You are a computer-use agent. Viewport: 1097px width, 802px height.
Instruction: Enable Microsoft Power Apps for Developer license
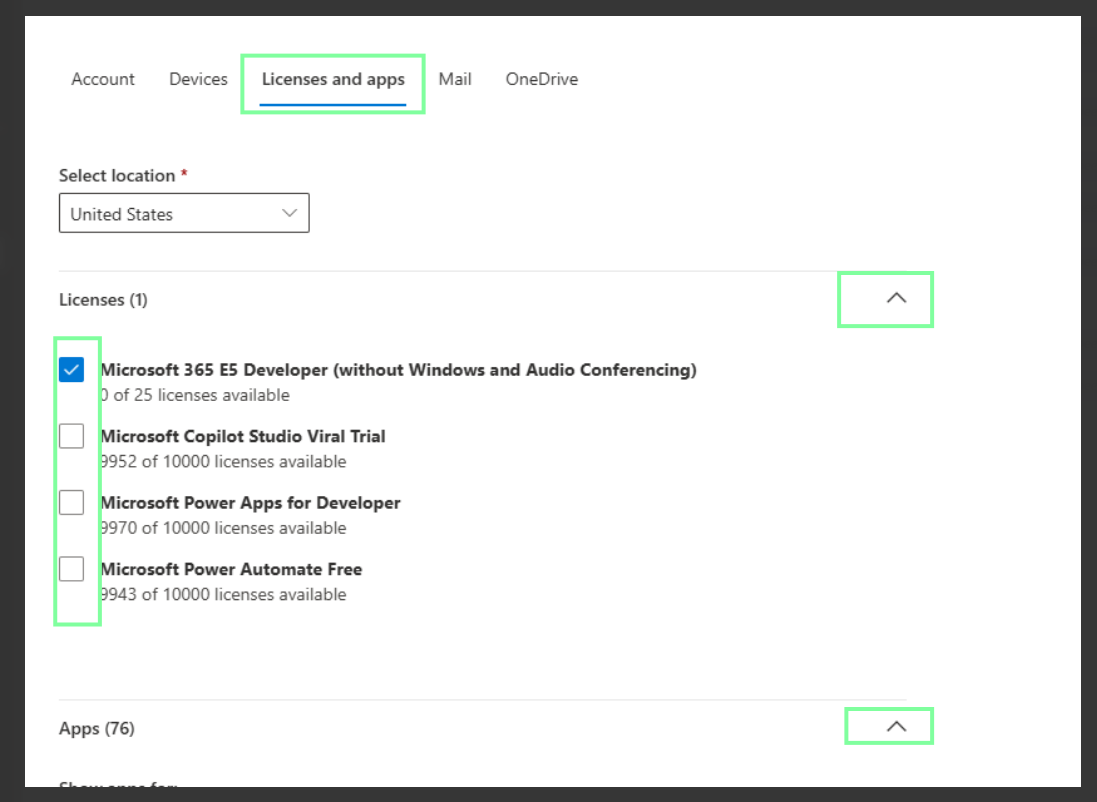71,502
